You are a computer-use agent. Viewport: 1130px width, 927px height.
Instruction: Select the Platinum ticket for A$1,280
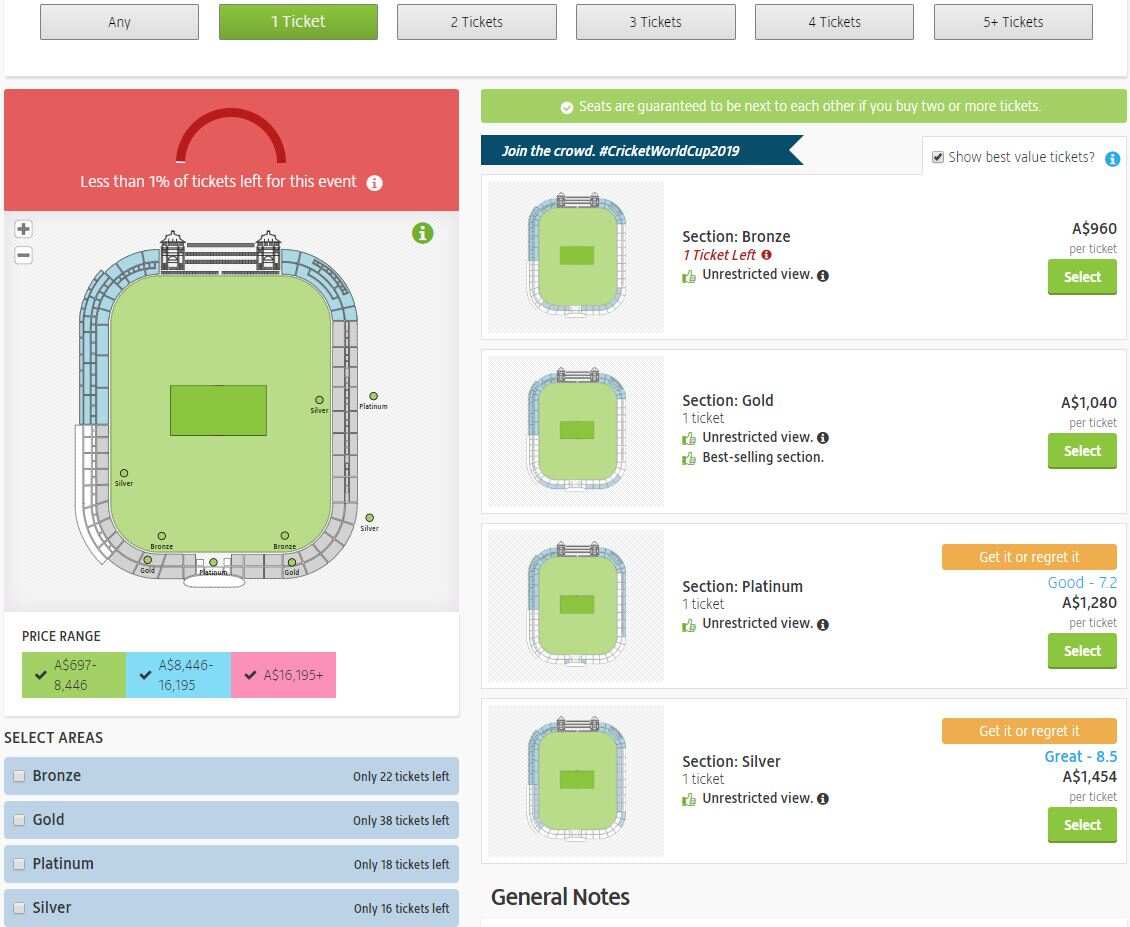pos(1081,651)
